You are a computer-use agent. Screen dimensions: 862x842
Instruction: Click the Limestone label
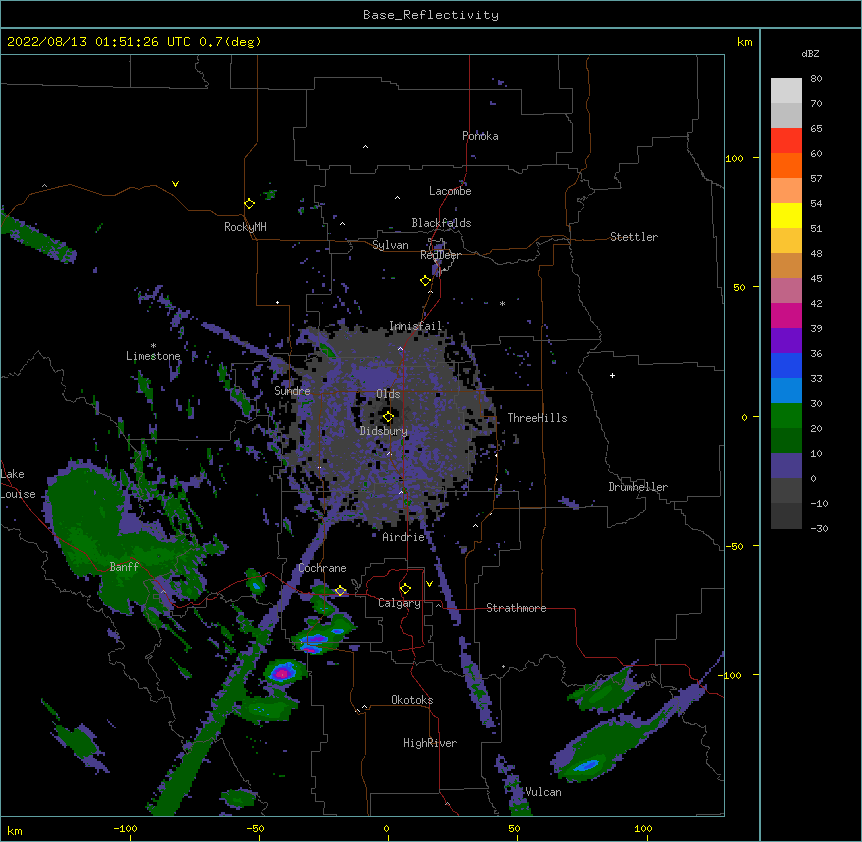click(x=153, y=356)
